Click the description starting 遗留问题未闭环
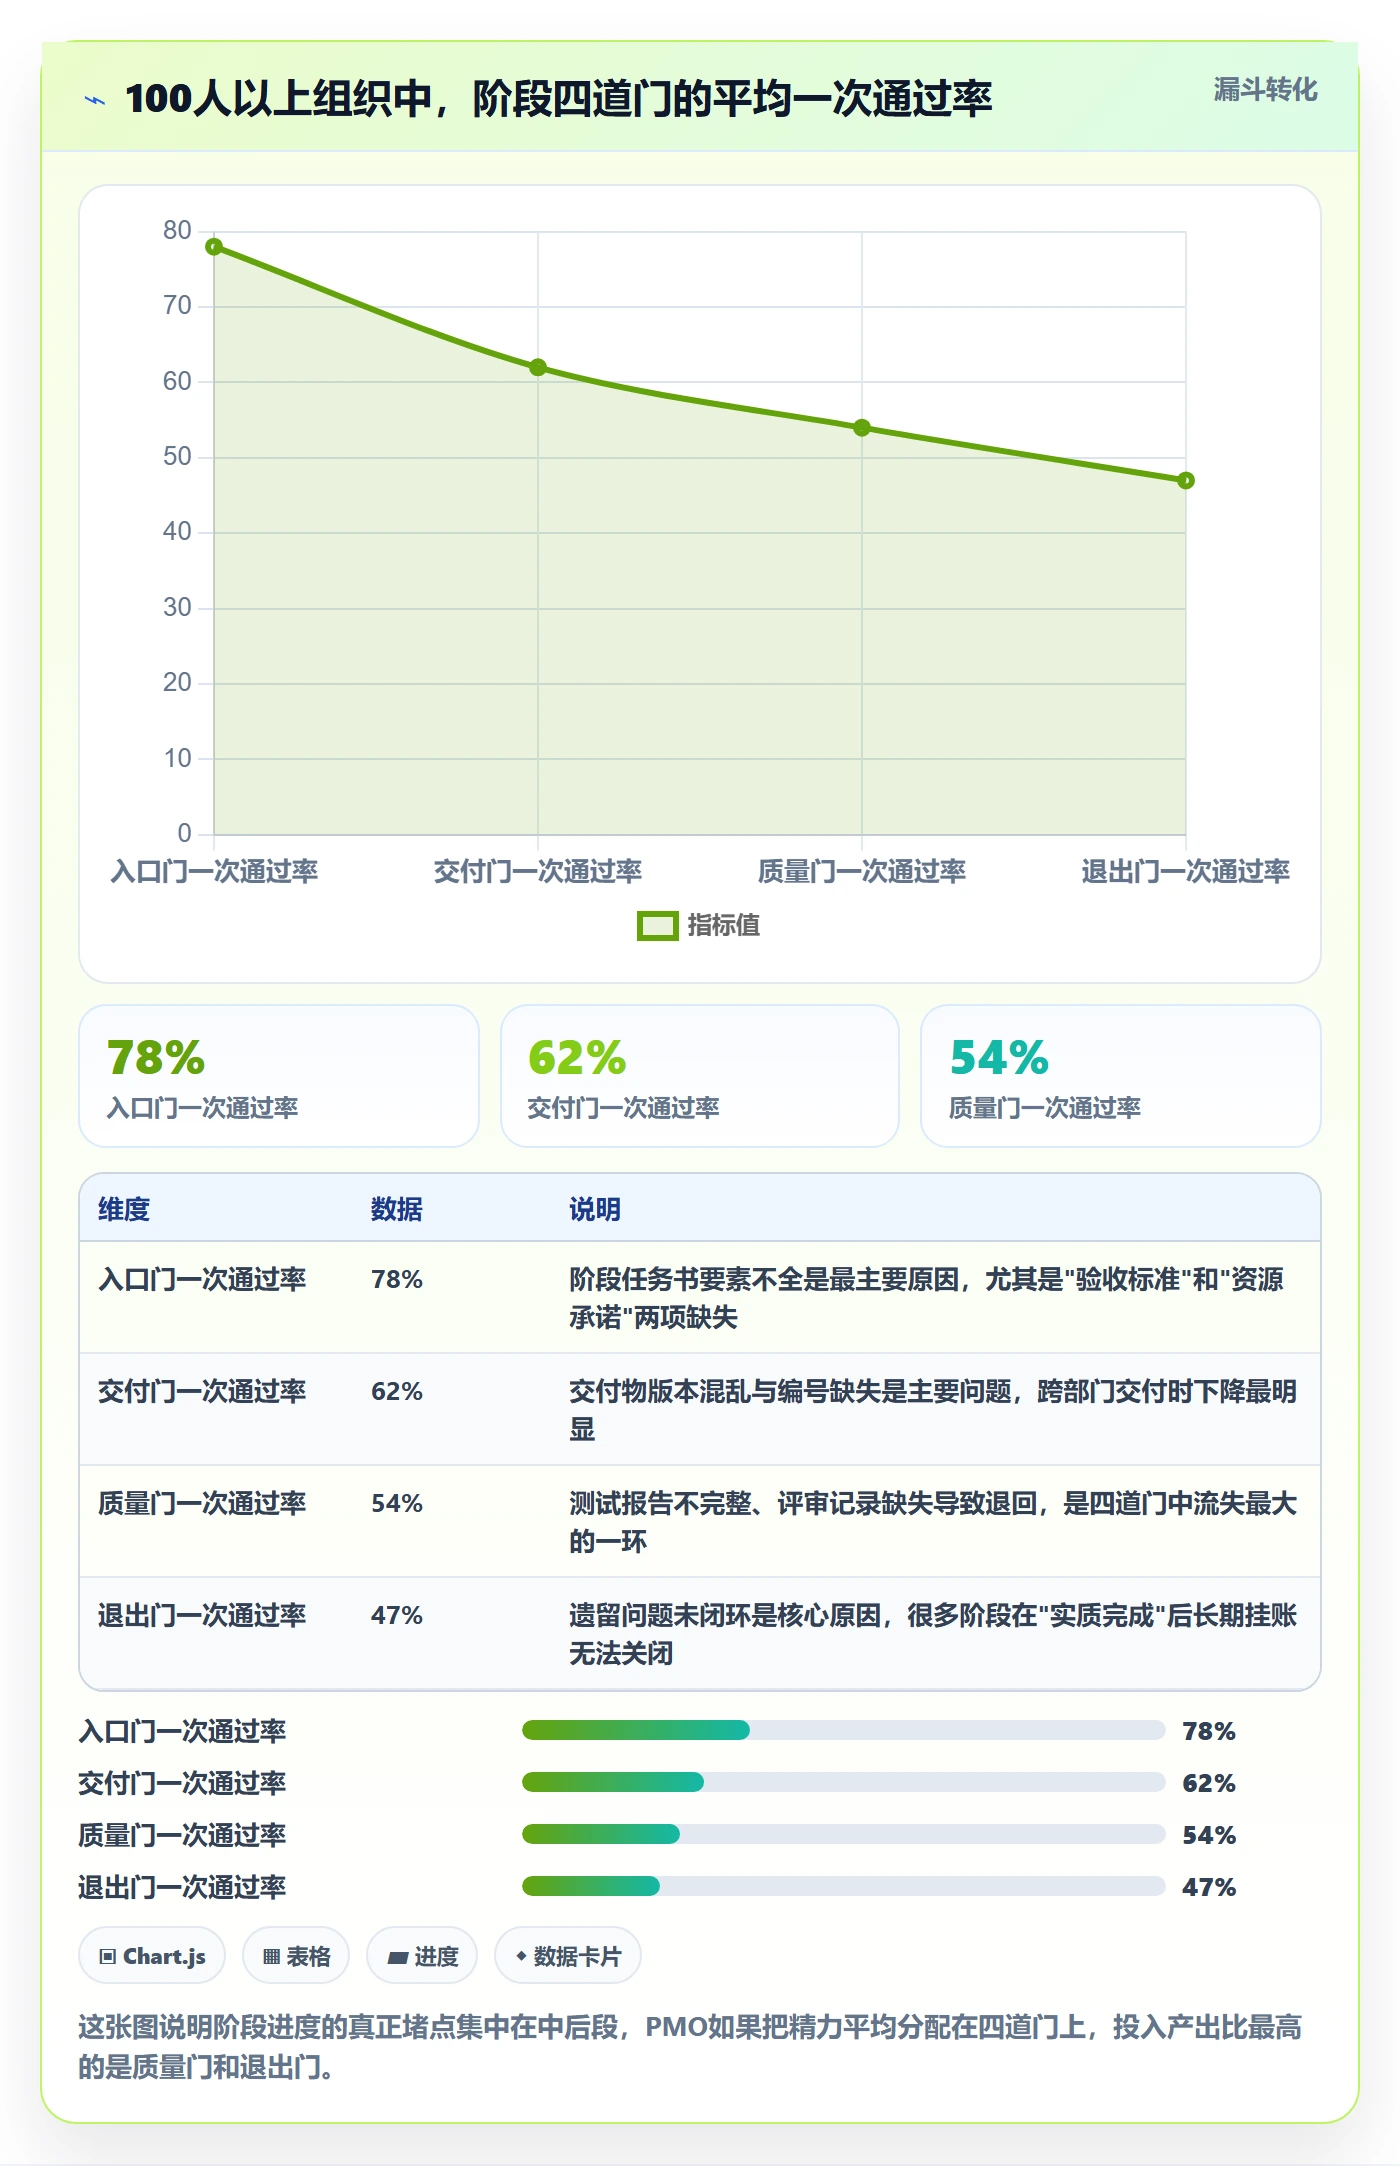The image size is (1400, 2166). 933,1635
